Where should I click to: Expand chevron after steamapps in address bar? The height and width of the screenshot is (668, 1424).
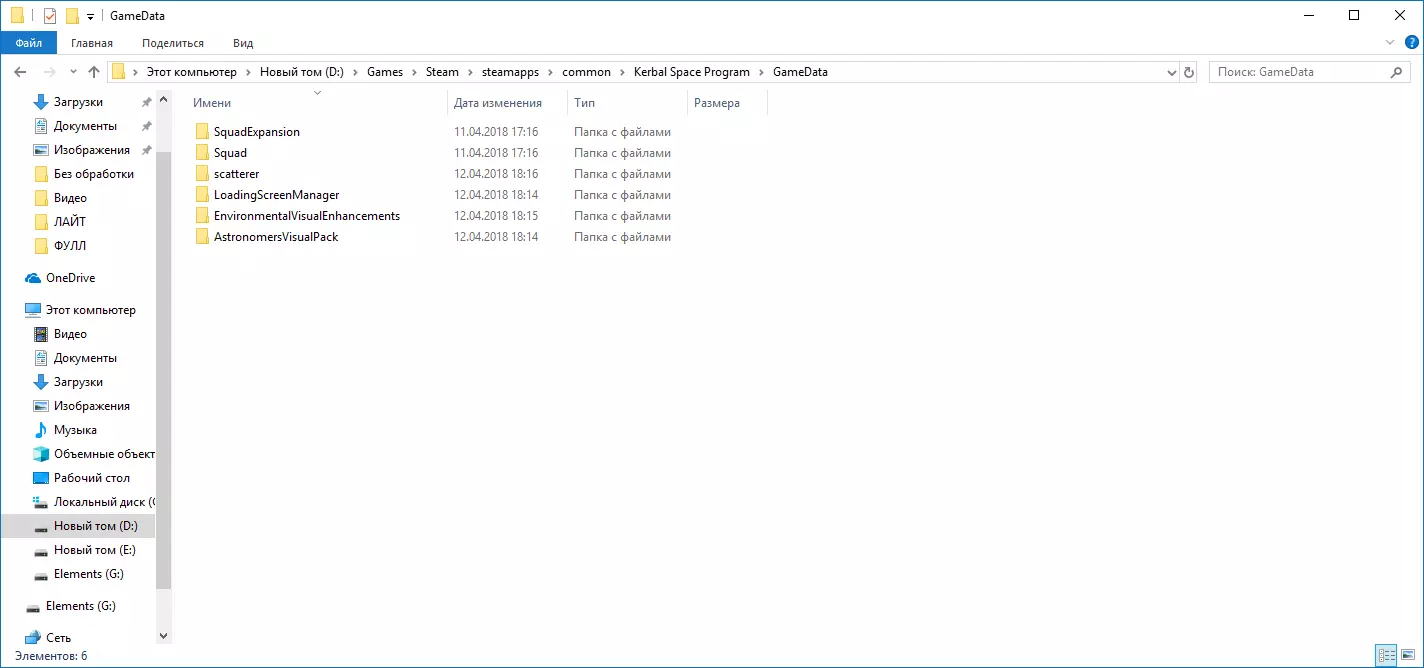[x=550, y=72]
